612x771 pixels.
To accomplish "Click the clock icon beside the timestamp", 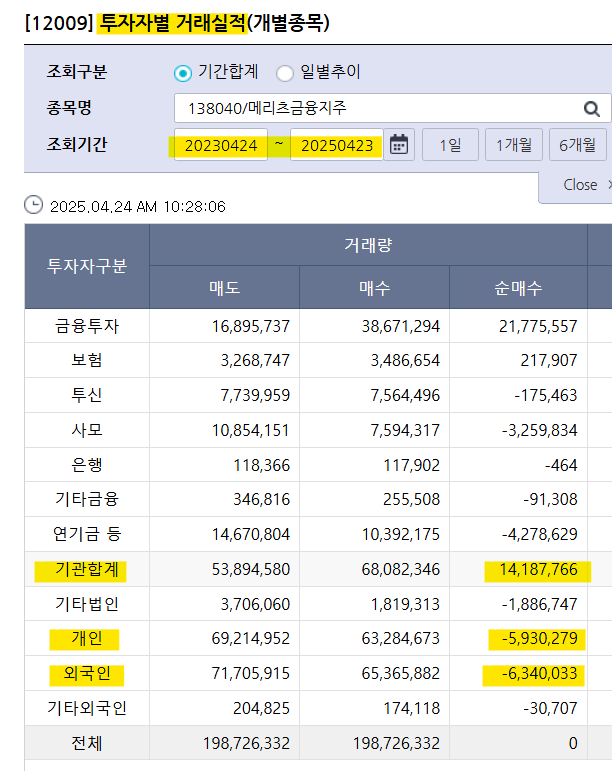I will click(x=33, y=205).
